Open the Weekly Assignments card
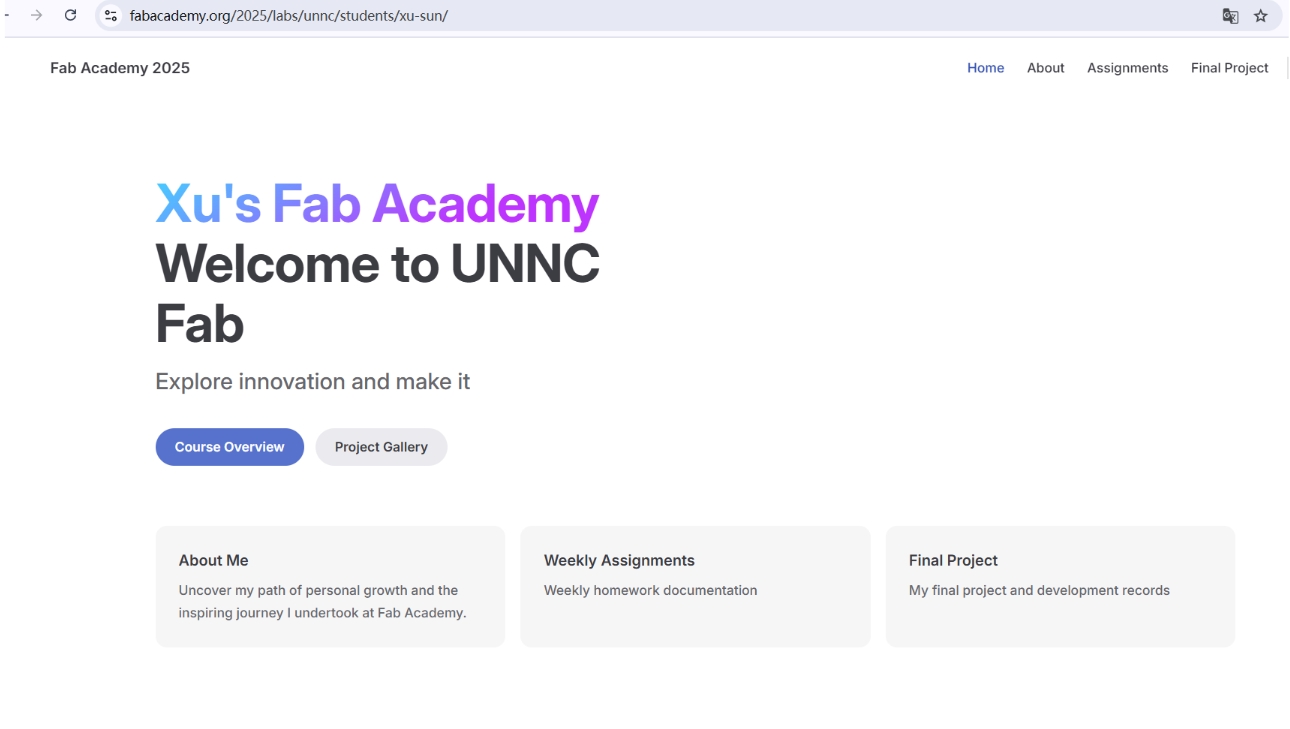The image size is (1290, 729). point(695,586)
